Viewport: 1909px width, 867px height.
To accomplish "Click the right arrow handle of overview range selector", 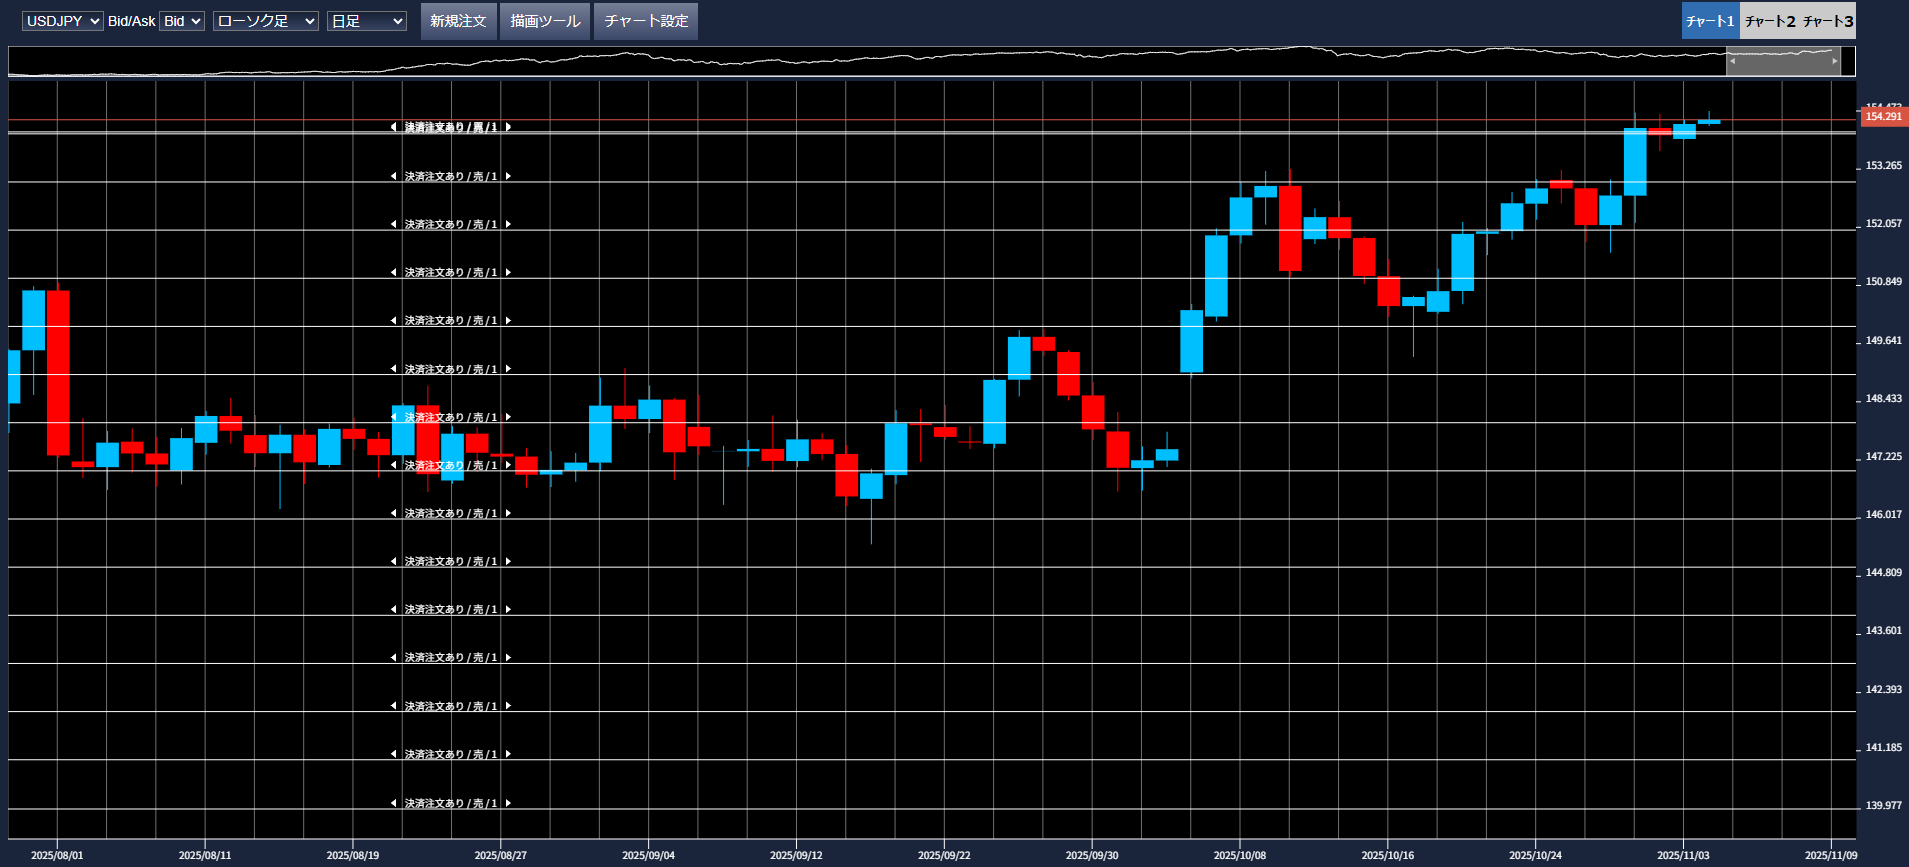I will (x=1834, y=61).
